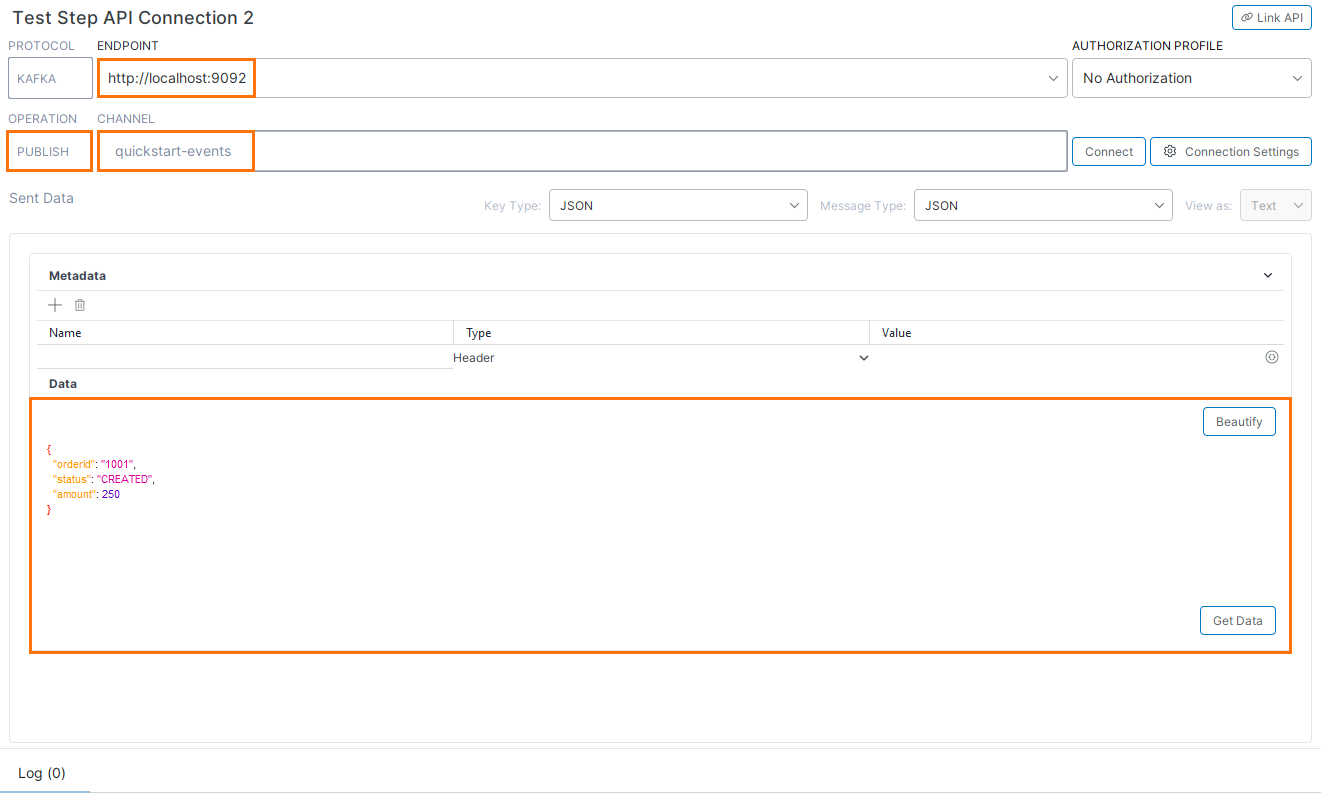Open the Endpoint dropdown arrow
The height and width of the screenshot is (794, 1321).
click(x=1054, y=78)
